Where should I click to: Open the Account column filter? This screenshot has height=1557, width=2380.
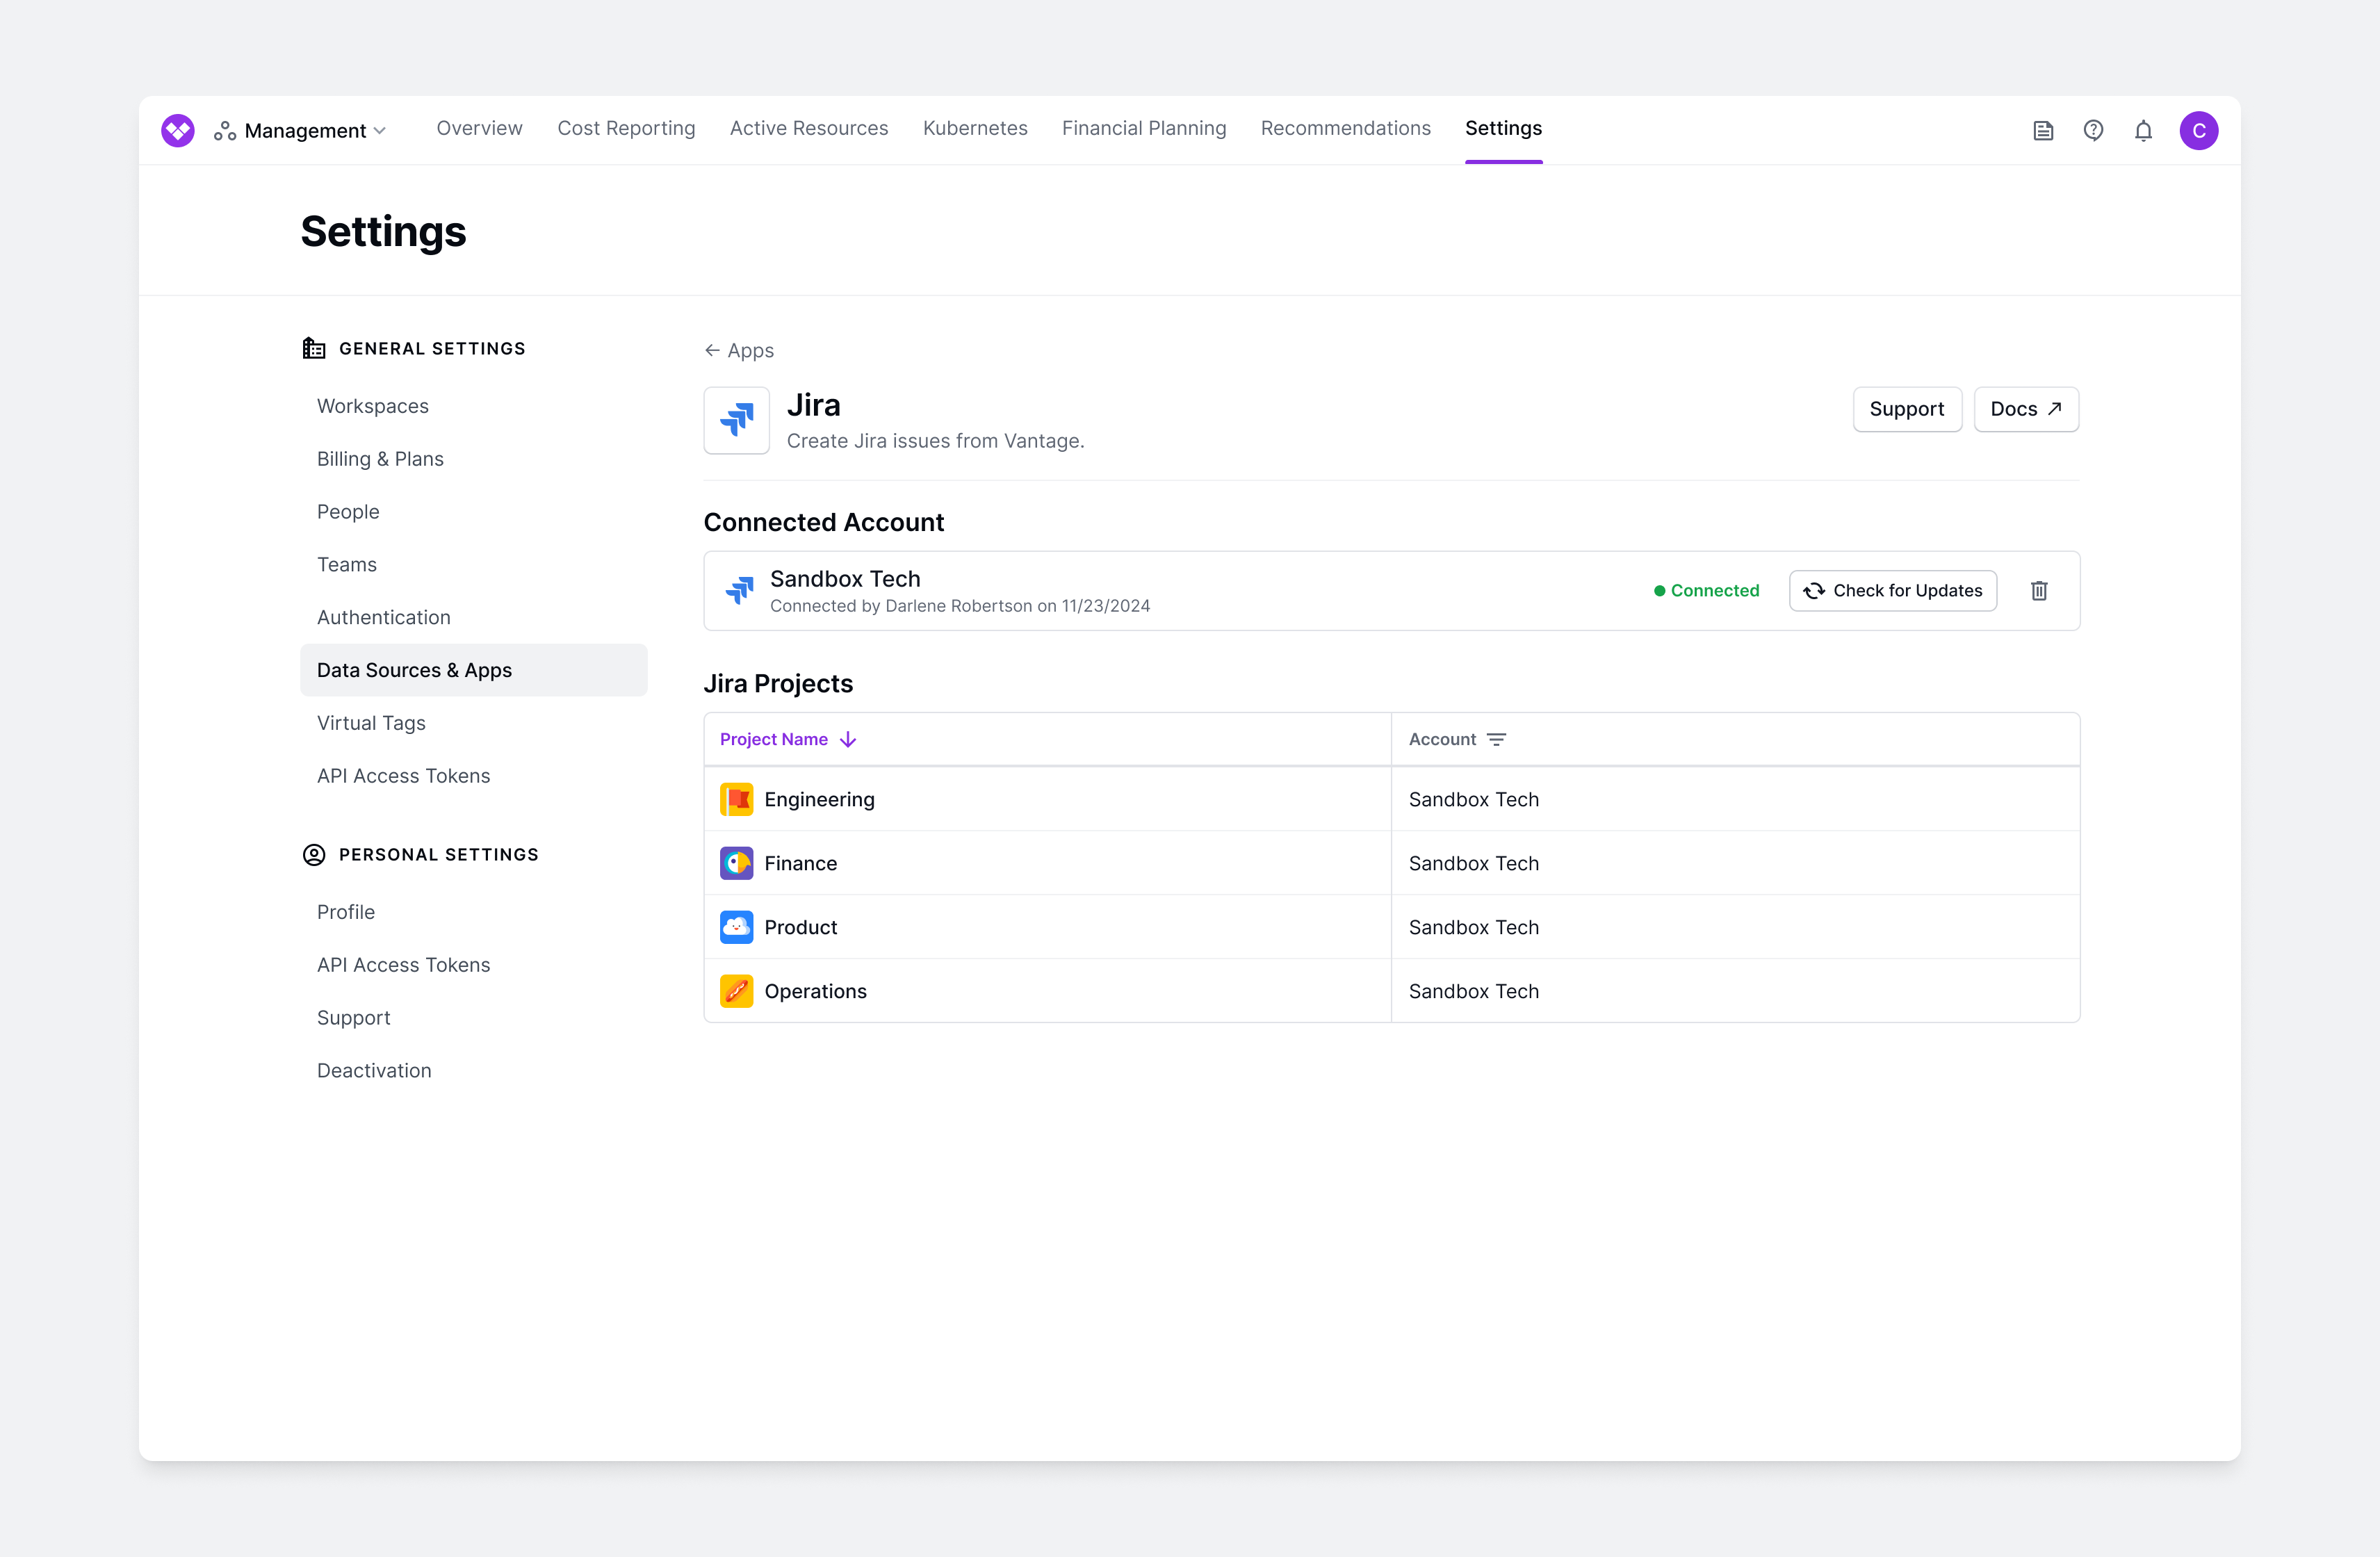[x=1496, y=739]
